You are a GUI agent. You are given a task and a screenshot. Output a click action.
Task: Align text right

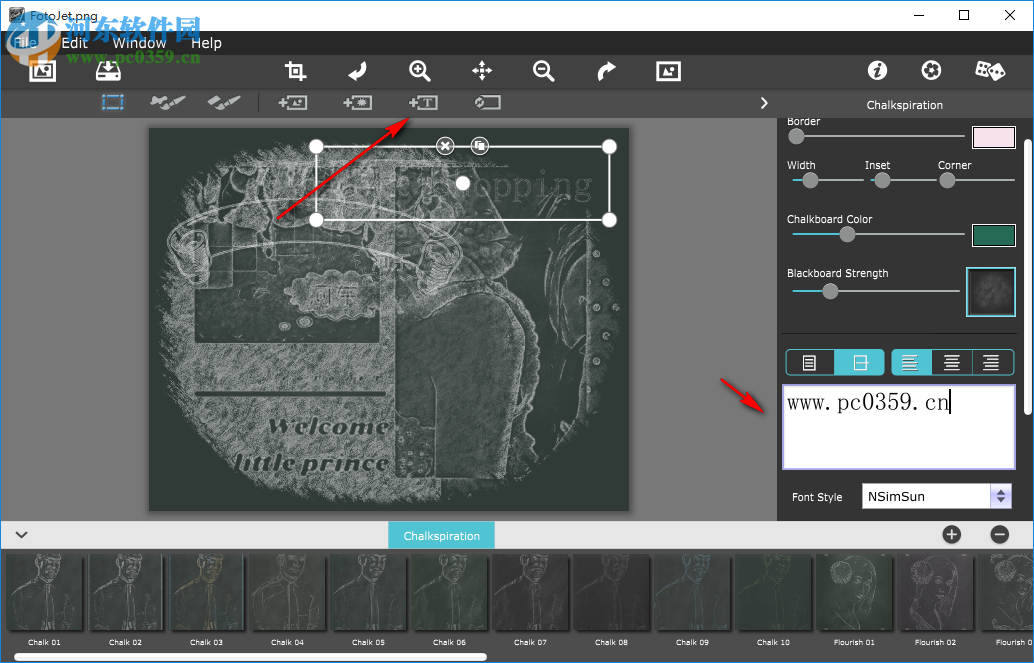pyautogui.click(x=992, y=362)
